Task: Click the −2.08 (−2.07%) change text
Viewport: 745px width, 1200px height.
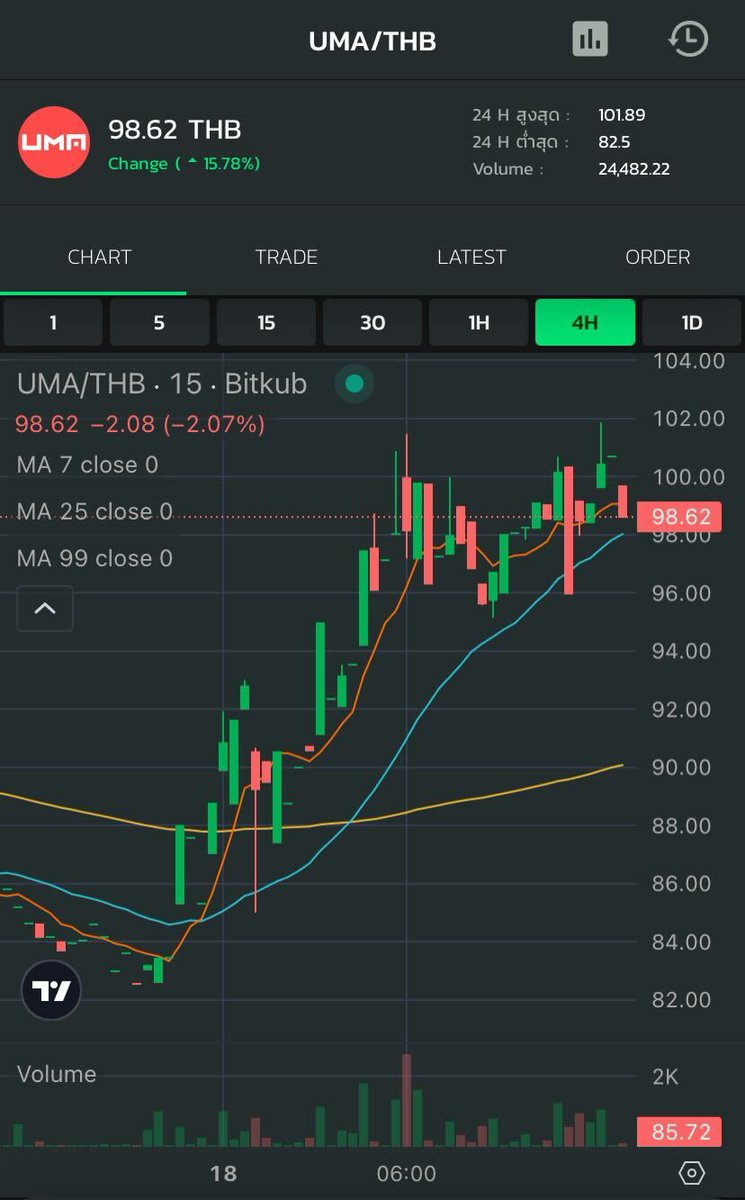Action: point(178,424)
